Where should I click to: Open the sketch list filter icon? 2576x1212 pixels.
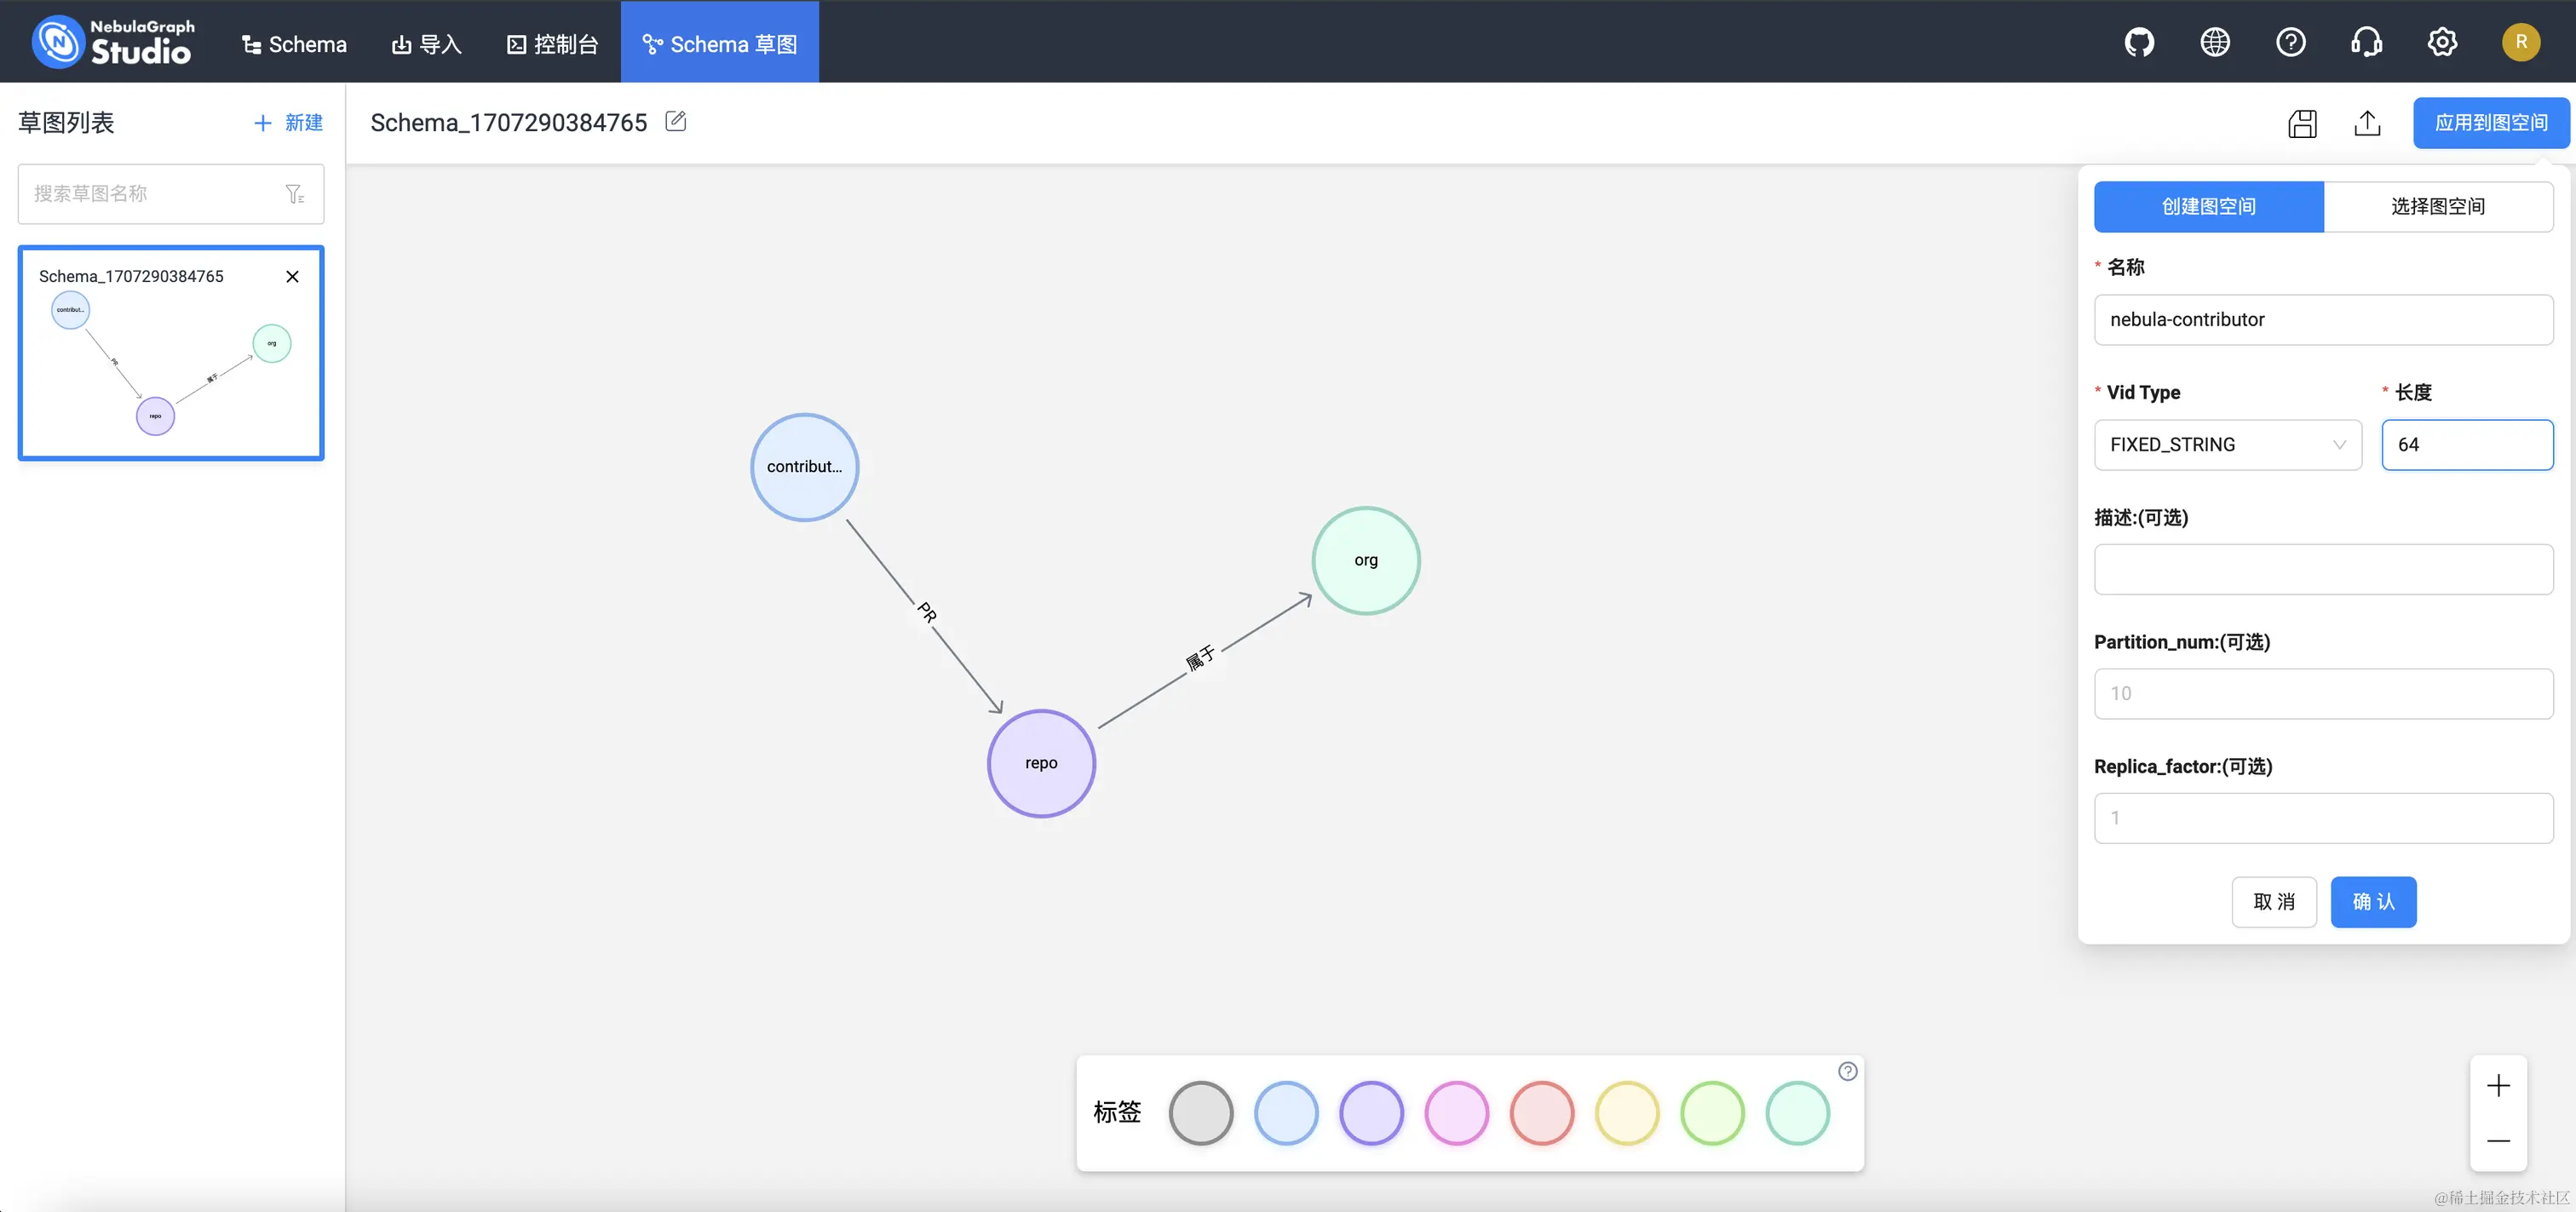coord(294,194)
